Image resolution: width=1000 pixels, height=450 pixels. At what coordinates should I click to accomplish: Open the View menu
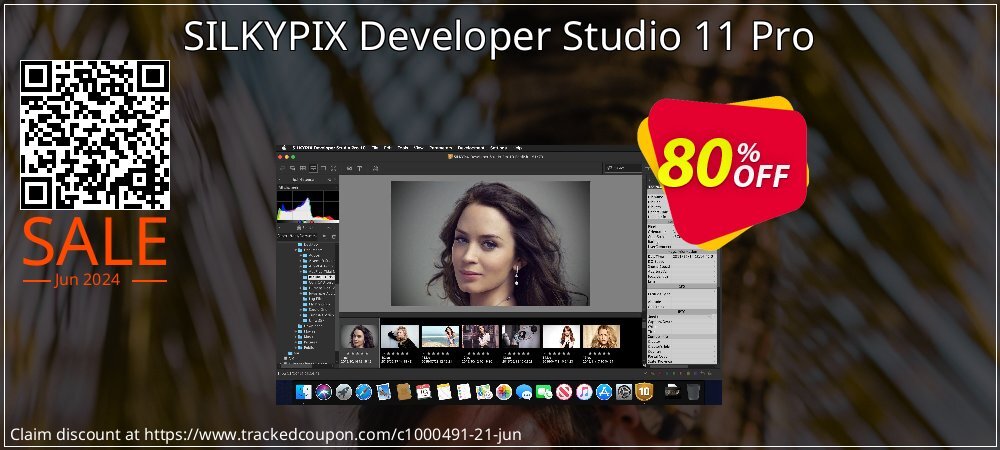click(418, 148)
